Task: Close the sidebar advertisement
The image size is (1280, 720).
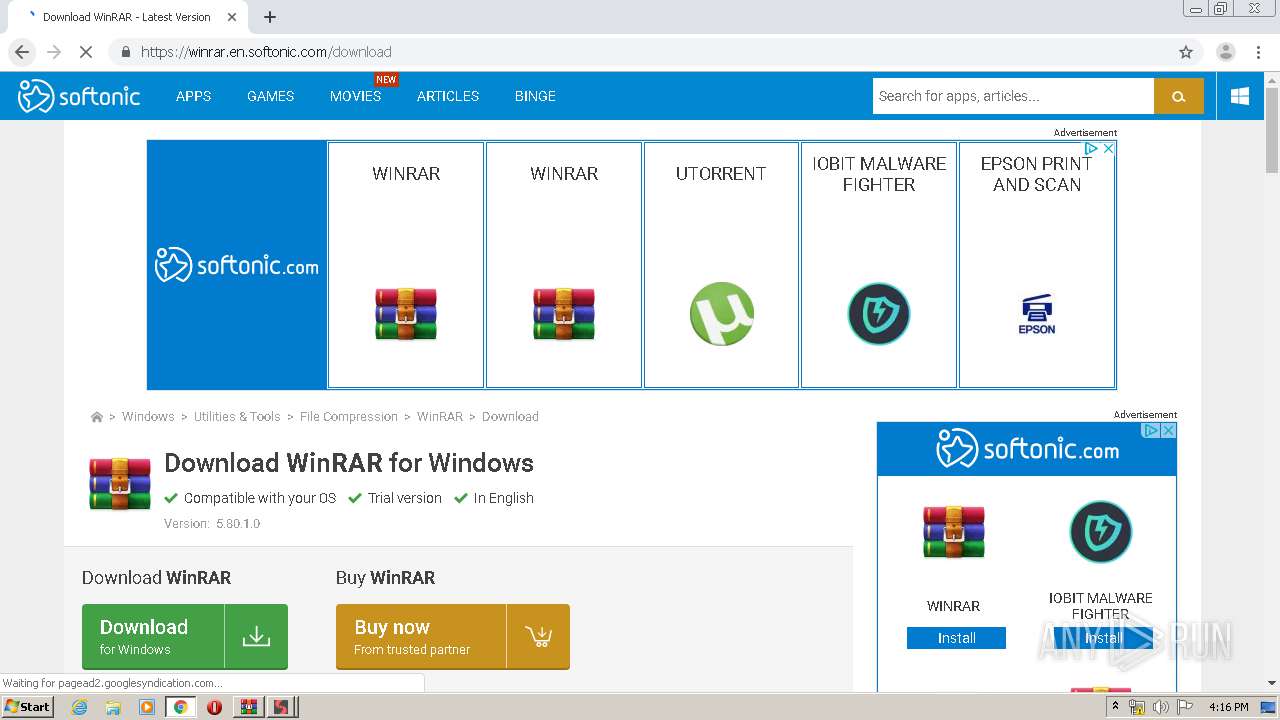Action: 1168,430
